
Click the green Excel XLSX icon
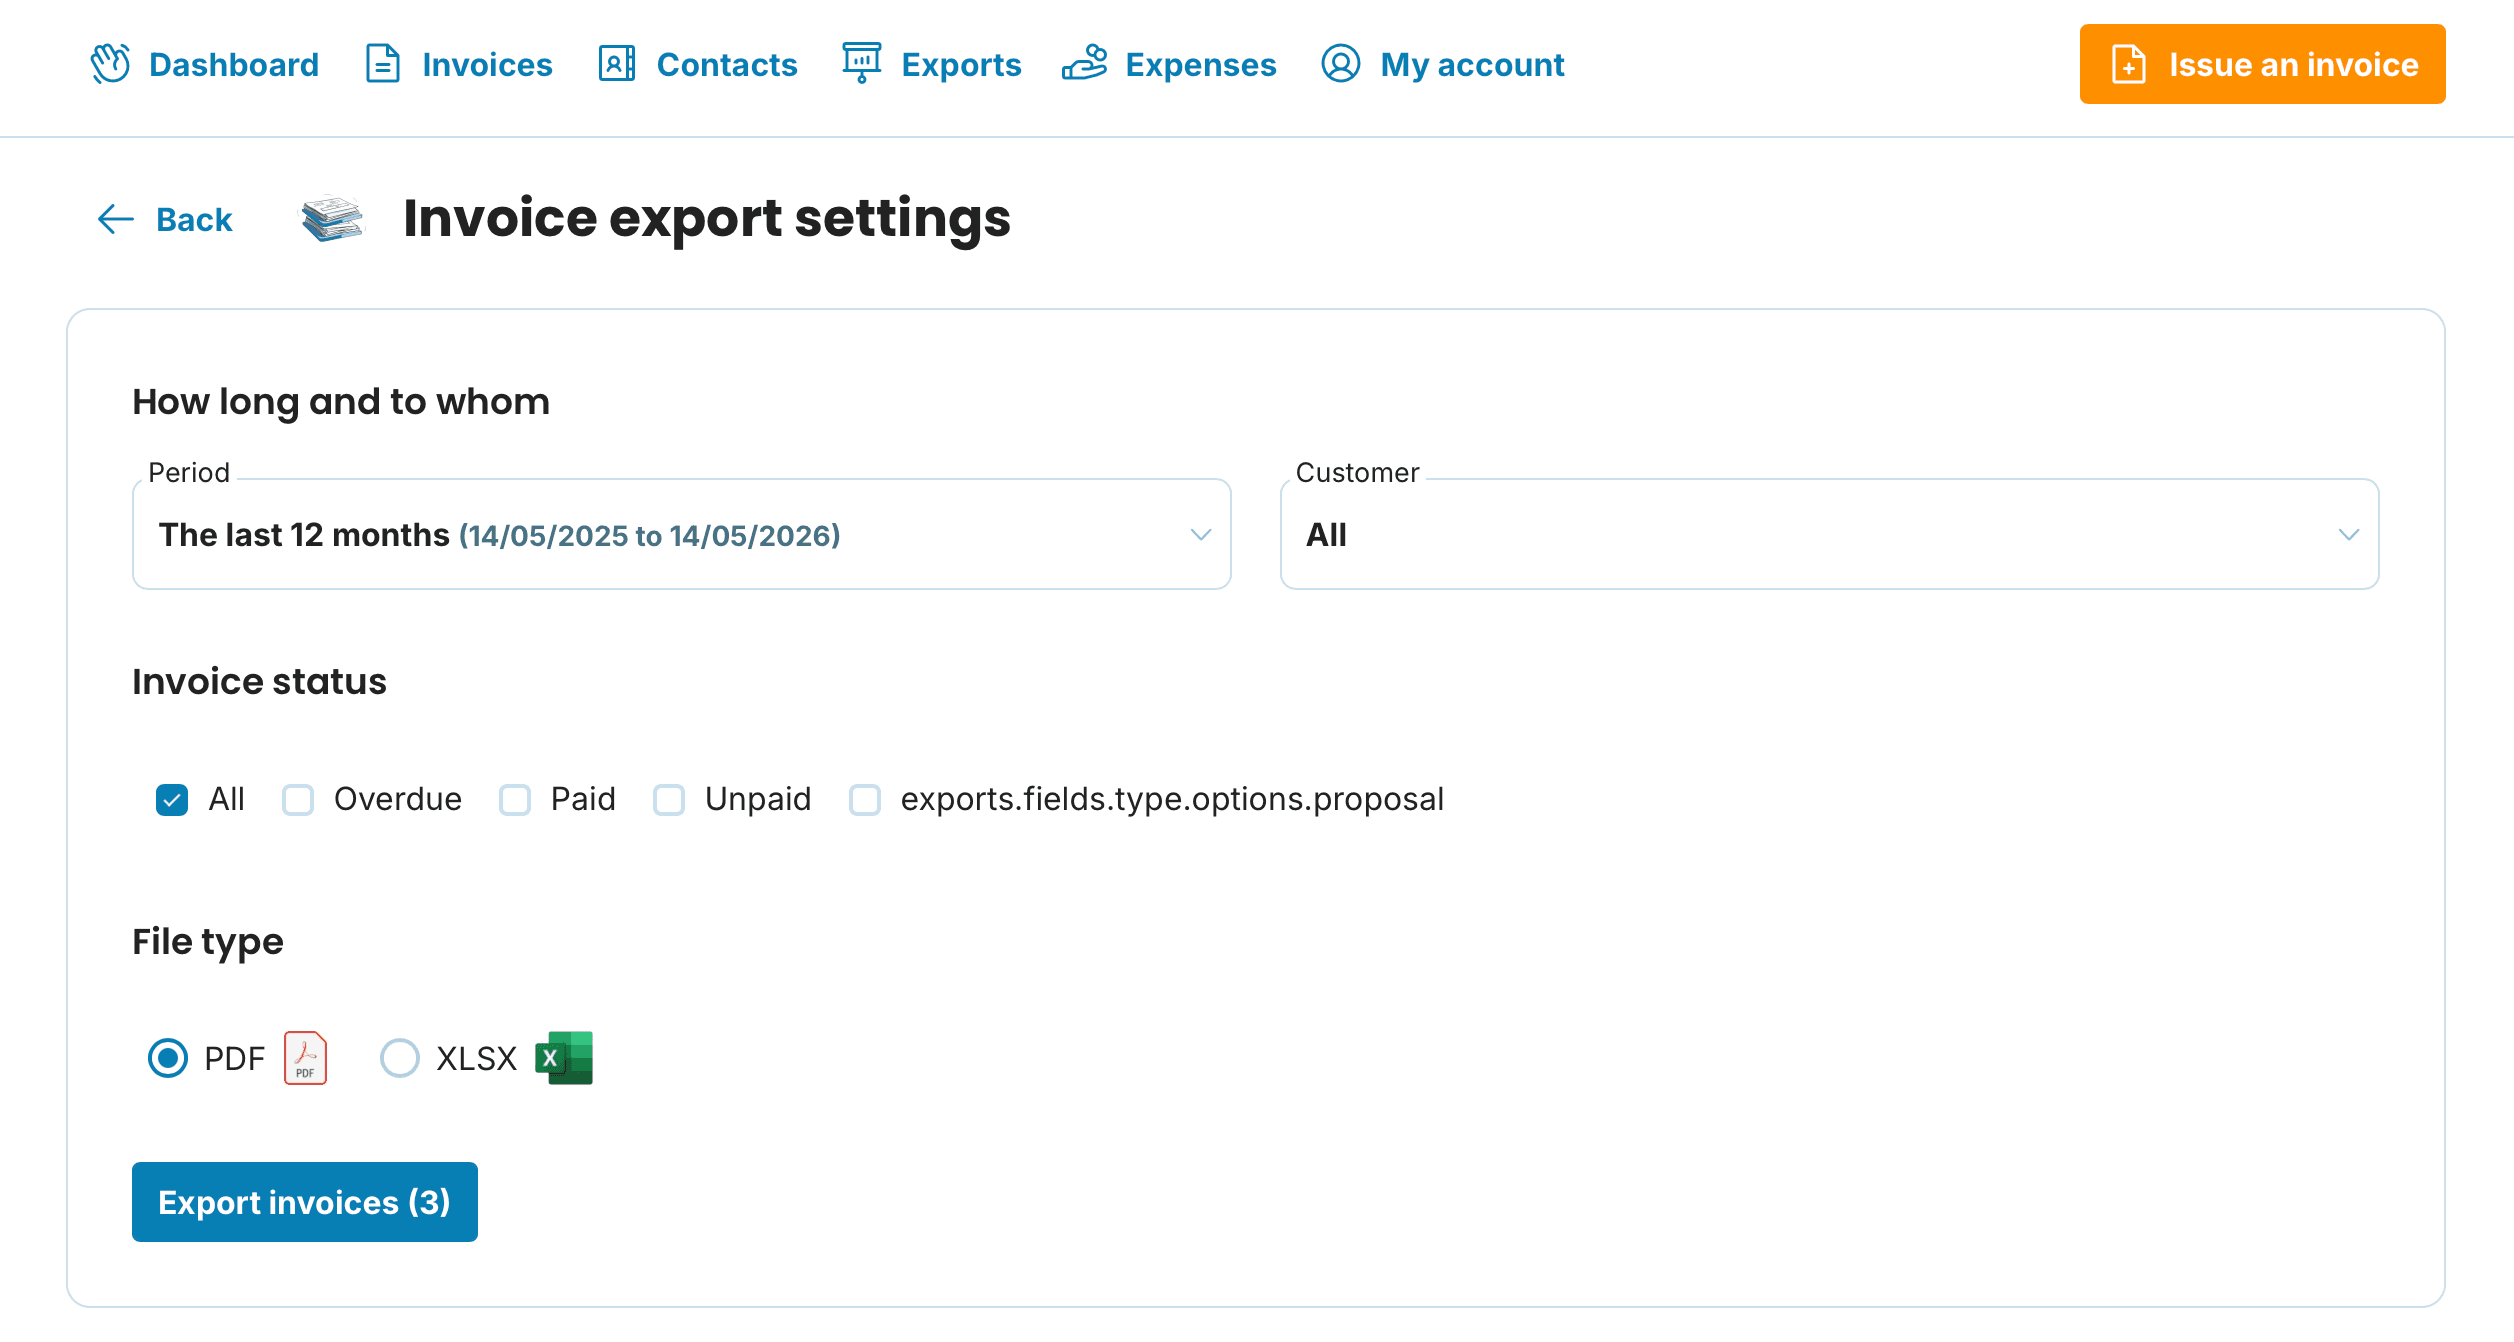click(564, 1058)
